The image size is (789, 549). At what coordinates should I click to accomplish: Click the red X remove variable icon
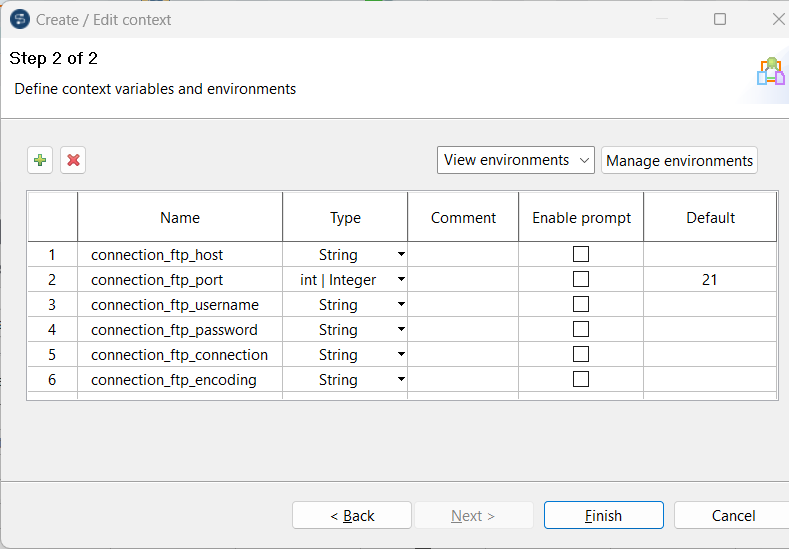73,160
